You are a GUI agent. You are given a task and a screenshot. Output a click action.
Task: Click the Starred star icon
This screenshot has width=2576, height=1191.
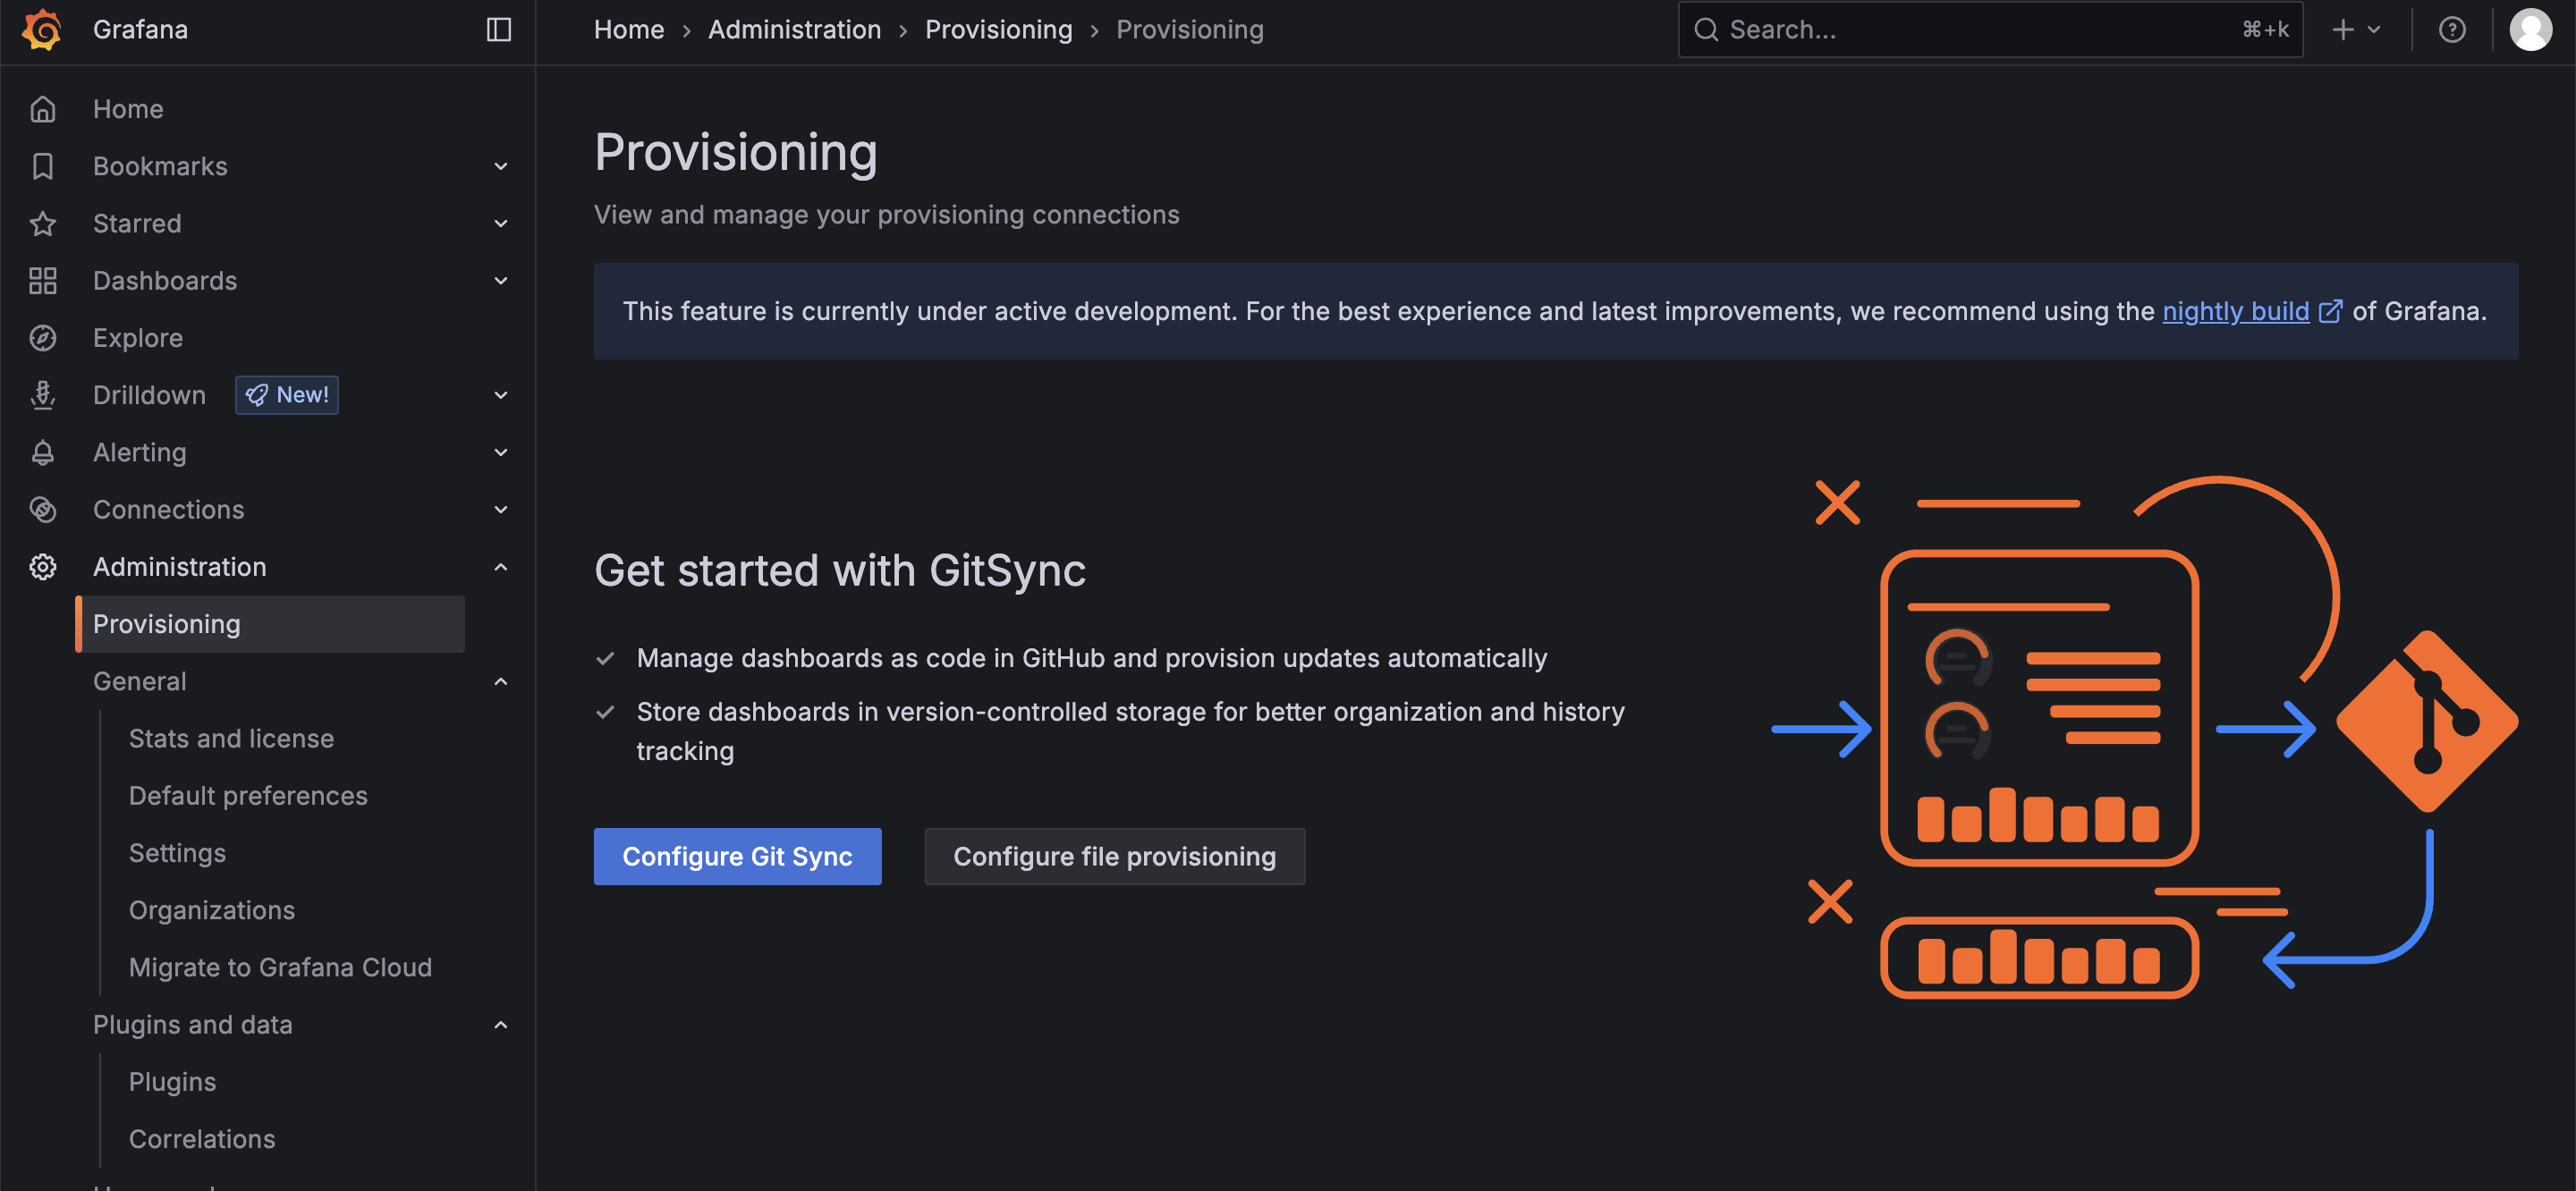coord(42,223)
